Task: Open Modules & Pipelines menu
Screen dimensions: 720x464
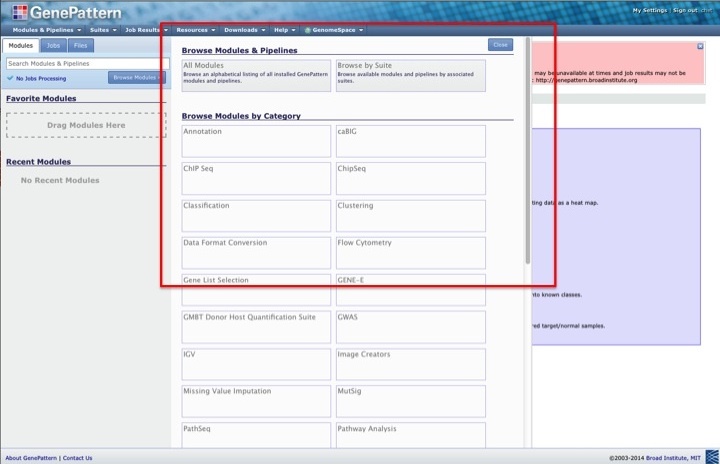Action: tap(47, 30)
